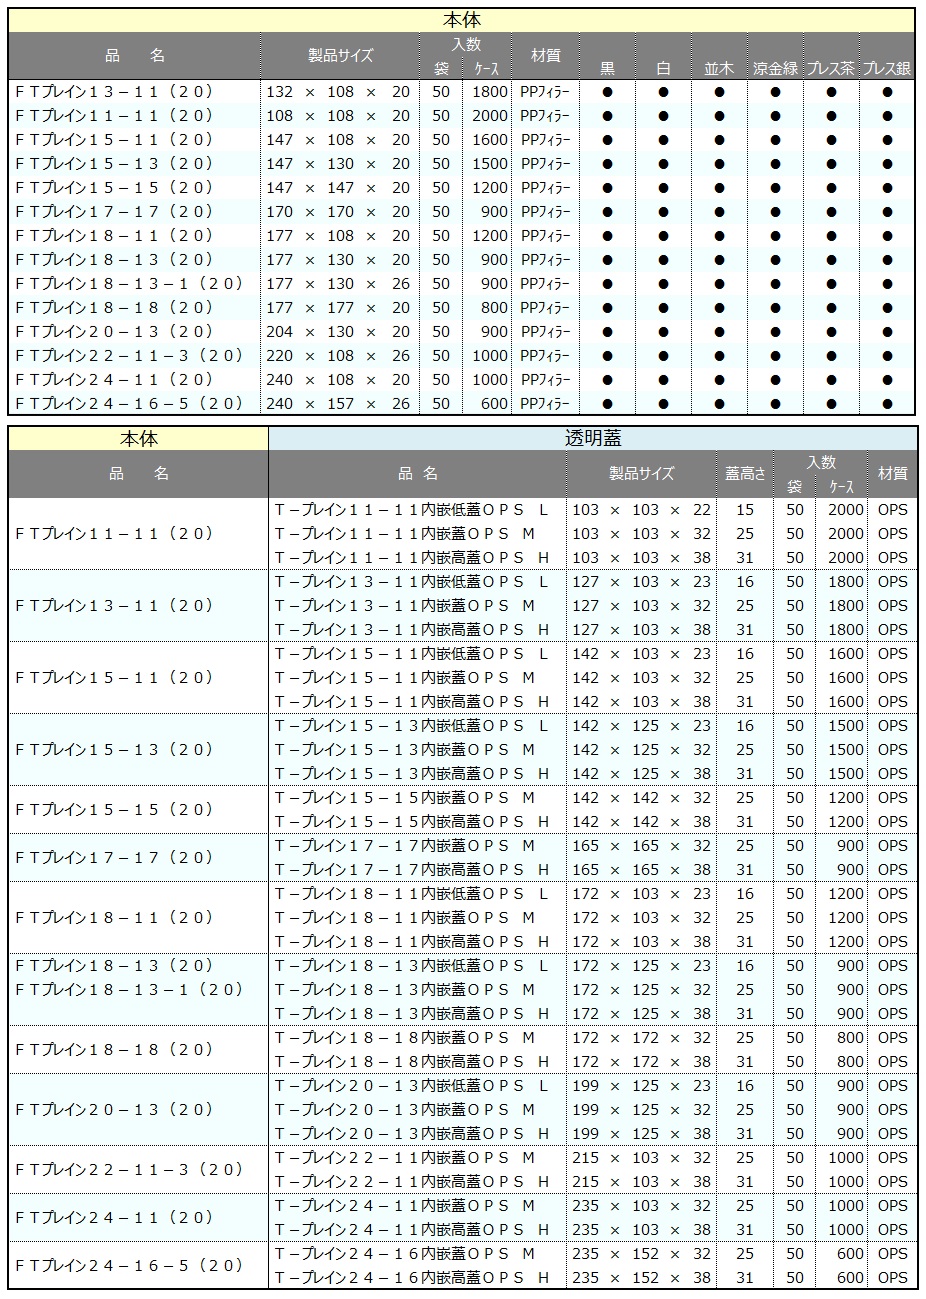Viewport: 926px width, 1299px height.
Task: Click ＦＴプレイン１７－１７（２０） in lower table
Action: pos(114,858)
